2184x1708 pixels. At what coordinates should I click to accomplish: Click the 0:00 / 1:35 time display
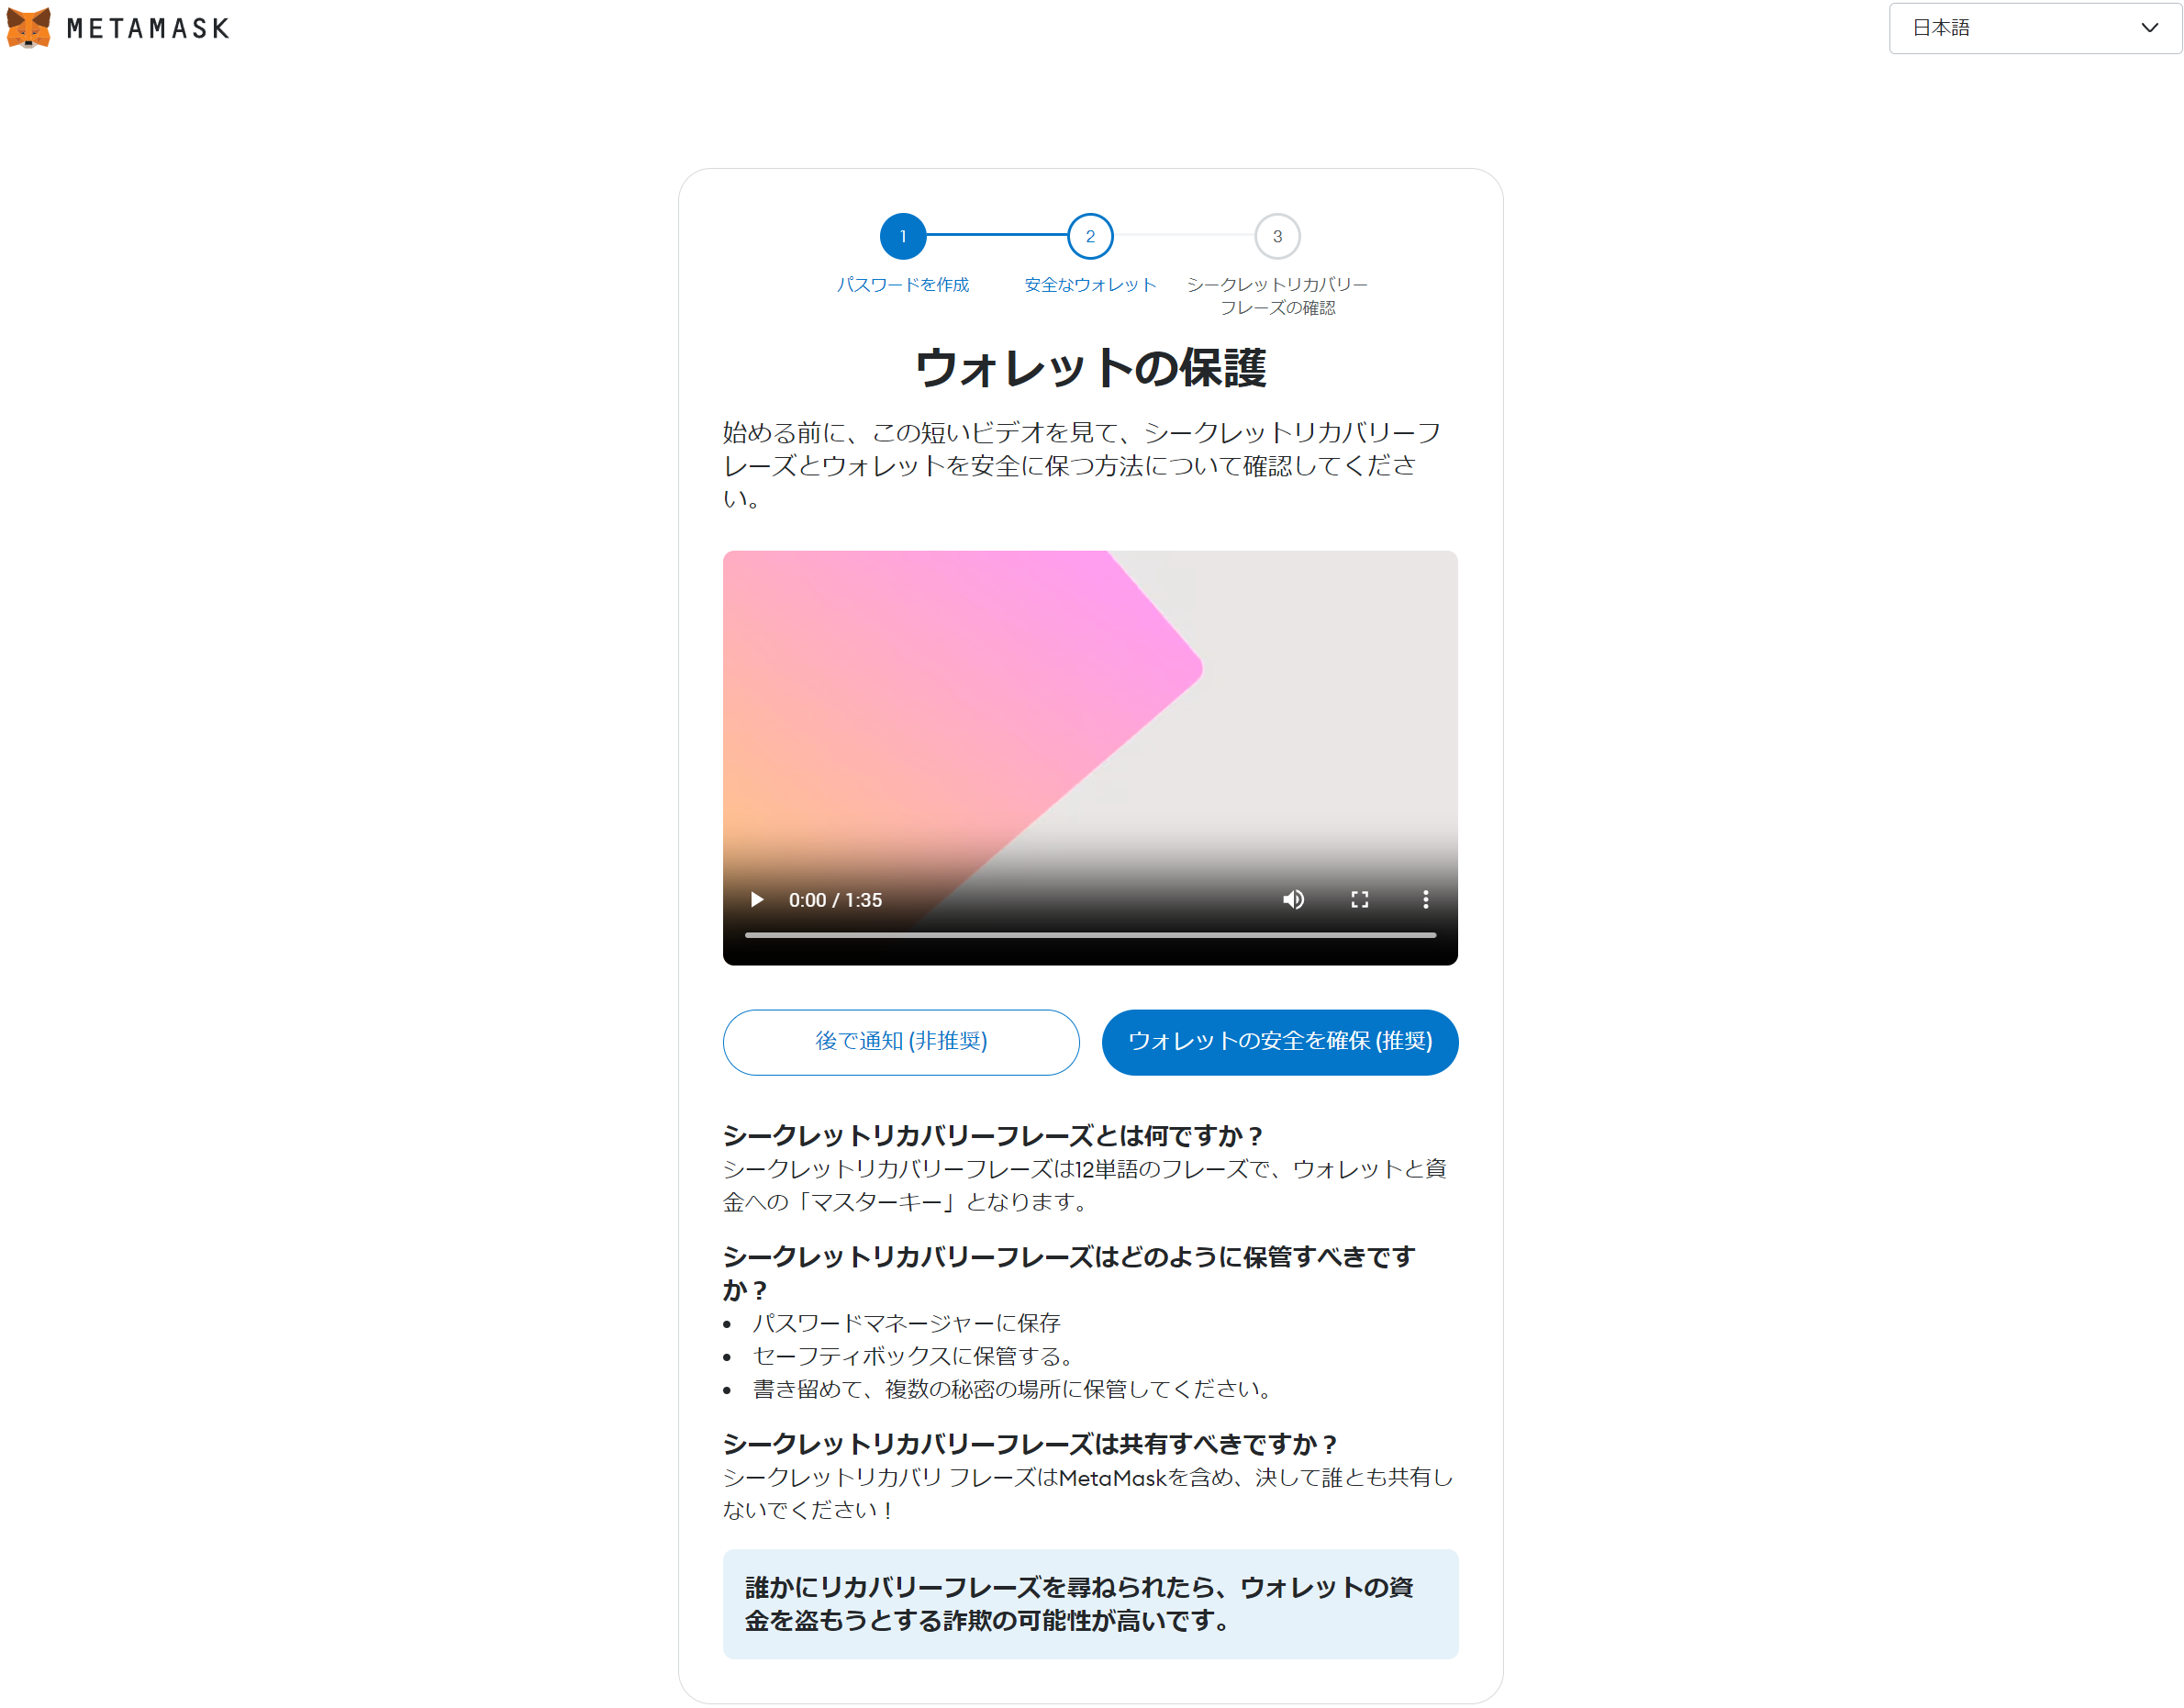836,899
